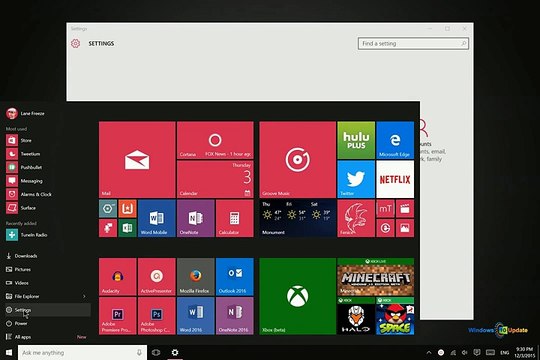Screen dimensions: 540x360
Task: Click the Windows Start button
Action: (9, 352)
